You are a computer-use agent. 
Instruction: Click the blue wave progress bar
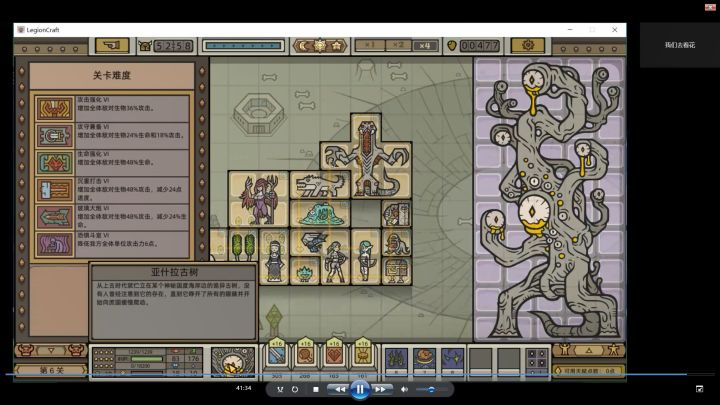click(243, 45)
